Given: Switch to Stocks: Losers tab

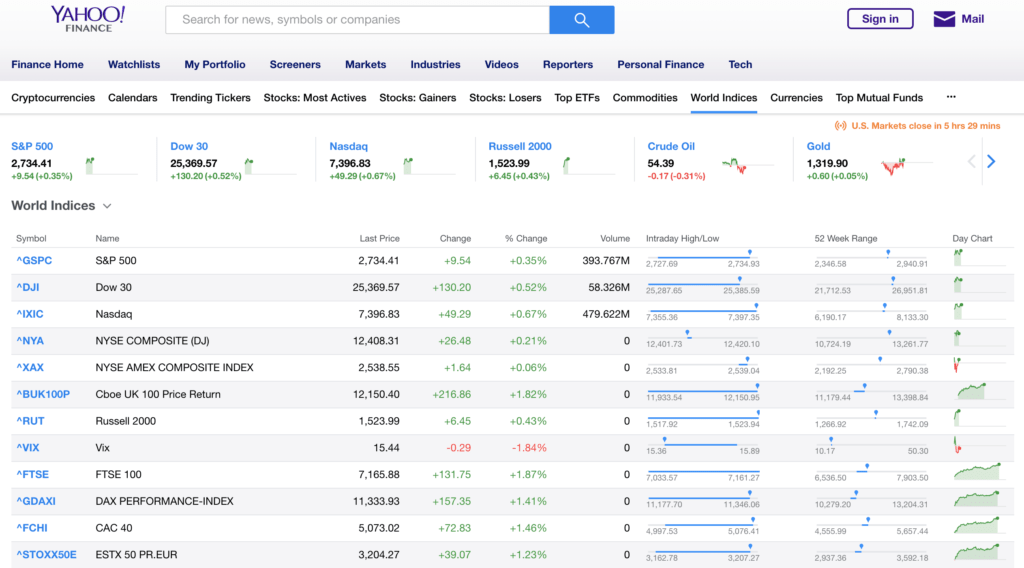Looking at the screenshot, I should click(x=505, y=98).
